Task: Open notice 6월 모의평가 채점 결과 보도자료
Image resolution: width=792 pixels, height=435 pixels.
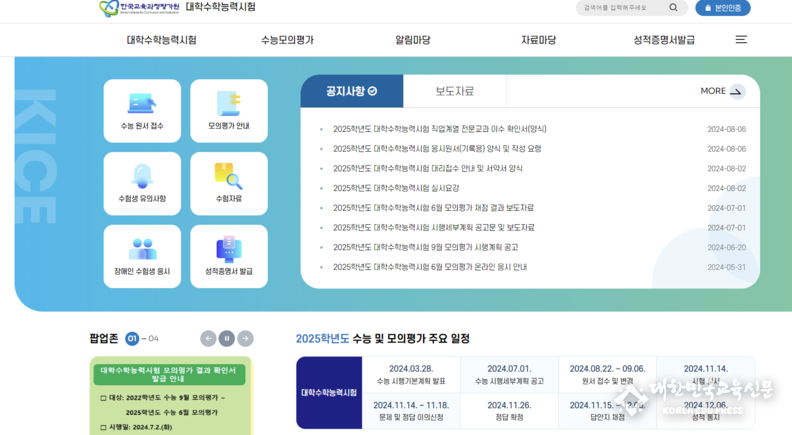Action: tap(433, 208)
